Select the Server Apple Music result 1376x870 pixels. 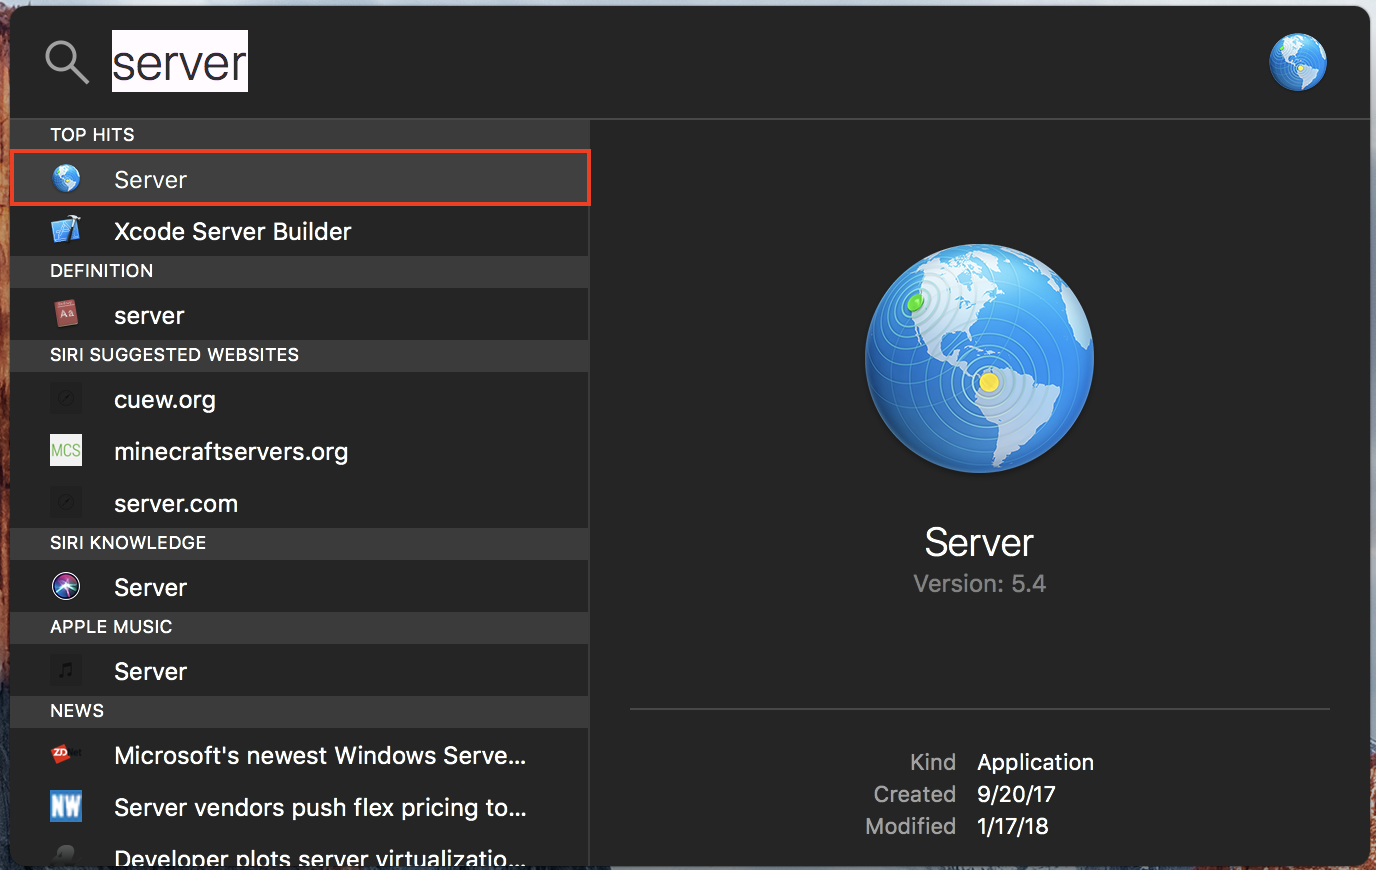pyautogui.click(x=150, y=672)
